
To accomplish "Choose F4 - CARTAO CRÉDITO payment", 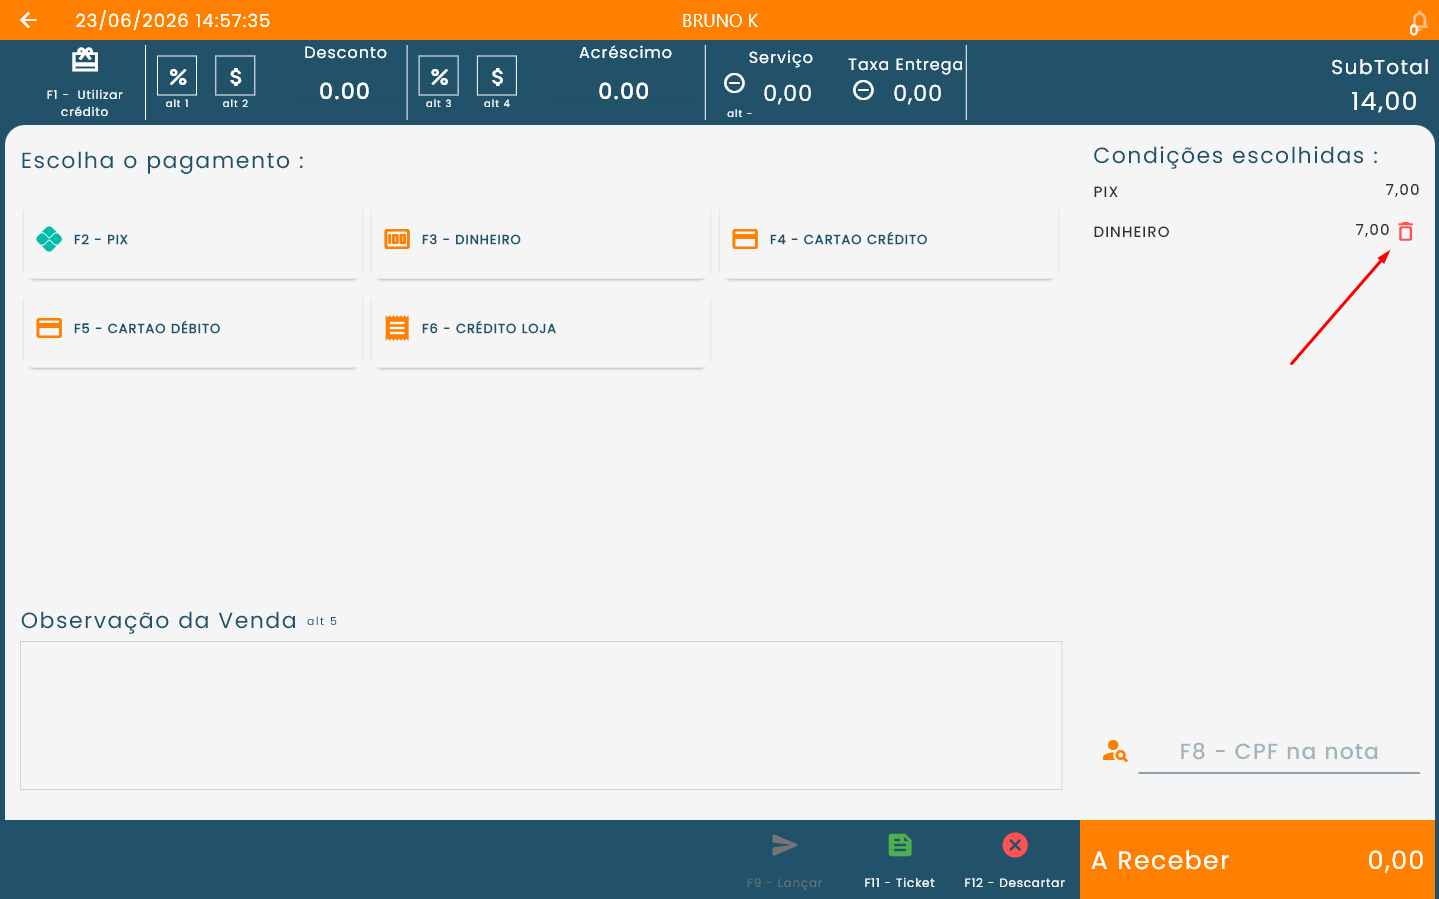I will [x=889, y=240].
